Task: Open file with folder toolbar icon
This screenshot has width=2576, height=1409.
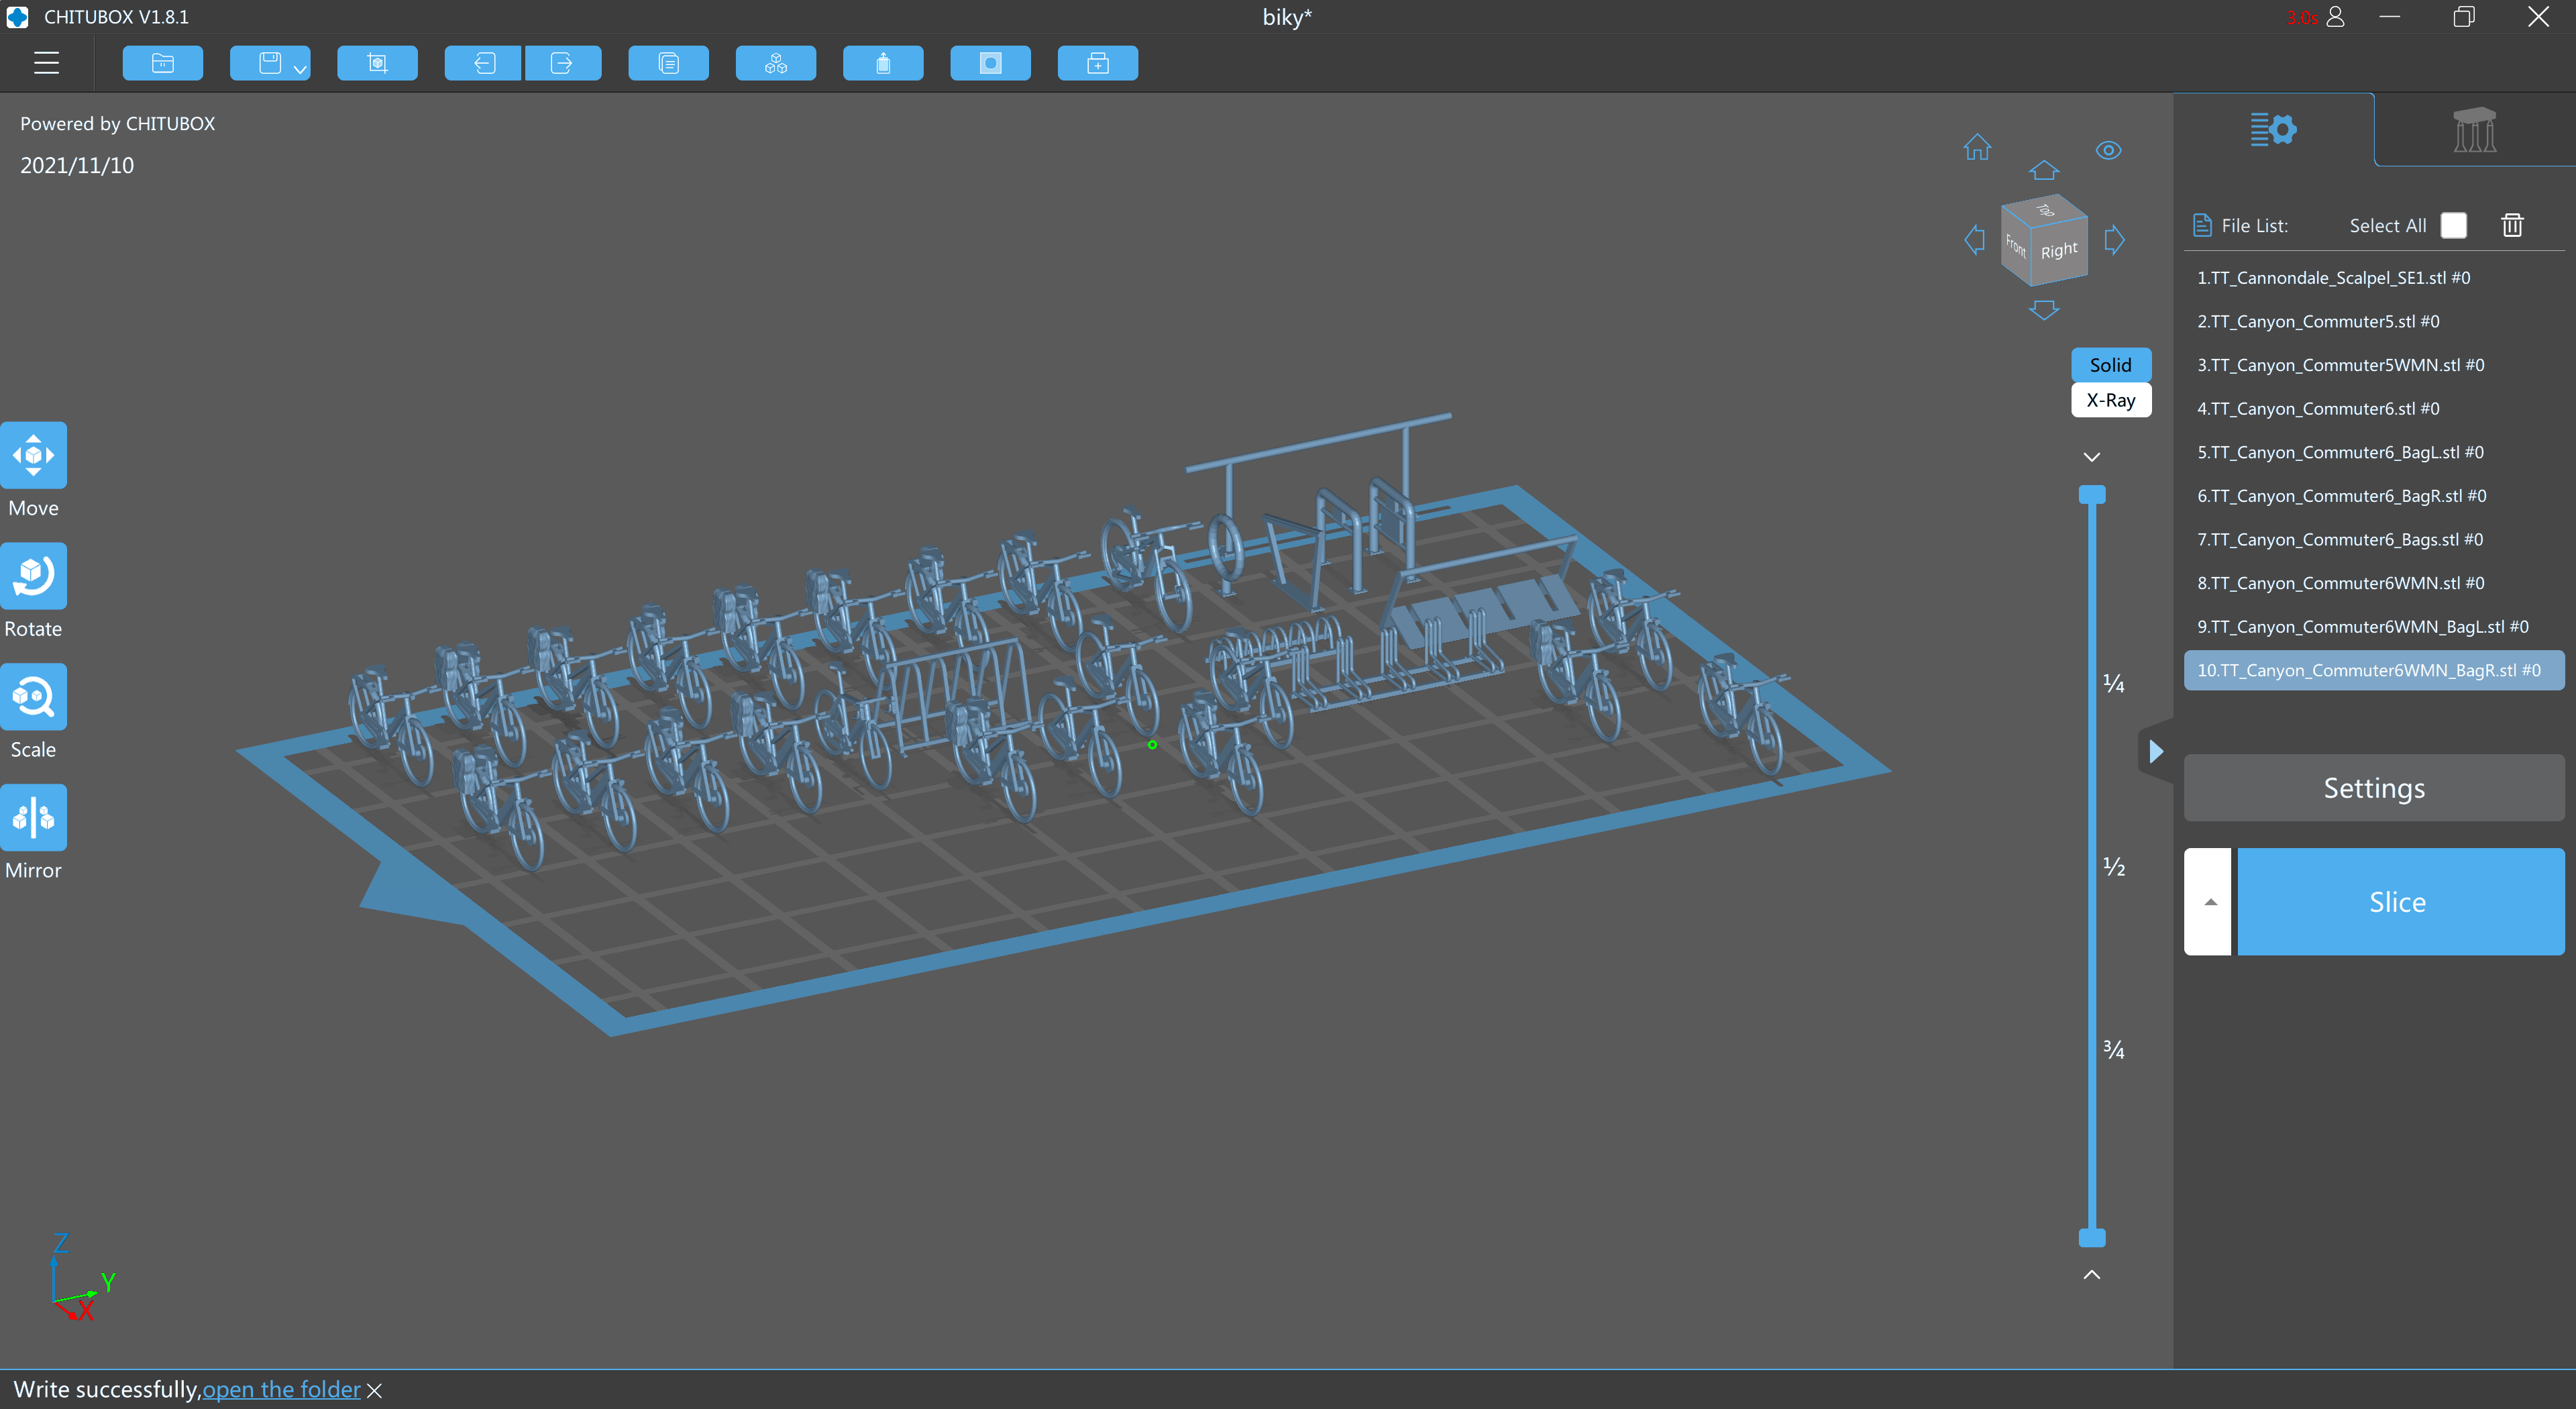Action: pyautogui.click(x=162, y=63)
